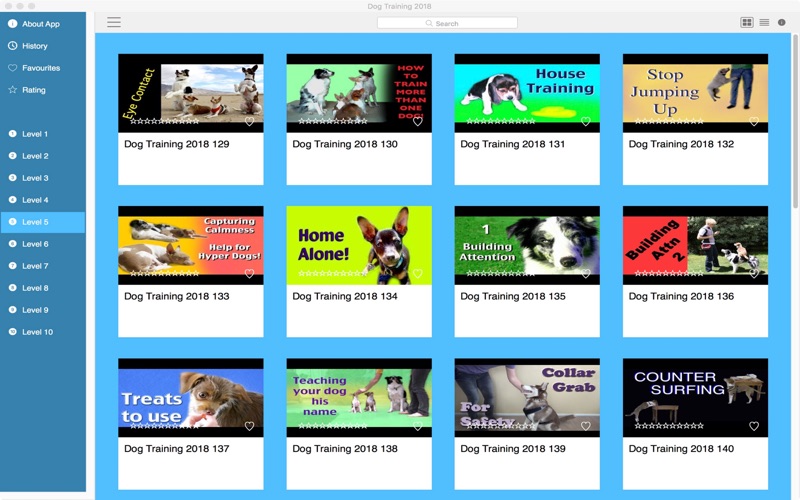The image size is (800, 500).
Task: Open the Counter Surfing video thumbnail
Action: (695, 397)
